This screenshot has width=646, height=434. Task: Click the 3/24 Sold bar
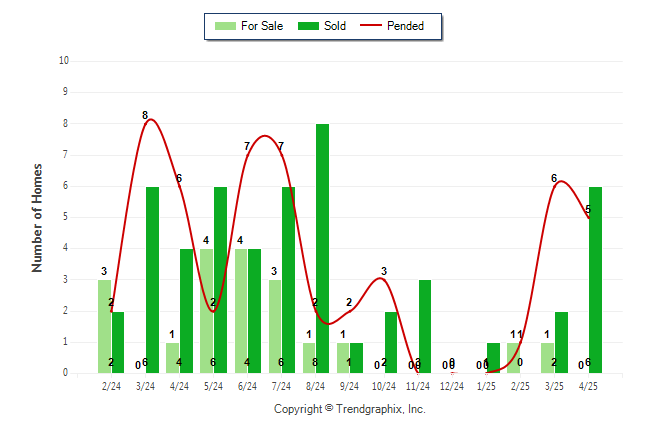(x=152, y=280)
